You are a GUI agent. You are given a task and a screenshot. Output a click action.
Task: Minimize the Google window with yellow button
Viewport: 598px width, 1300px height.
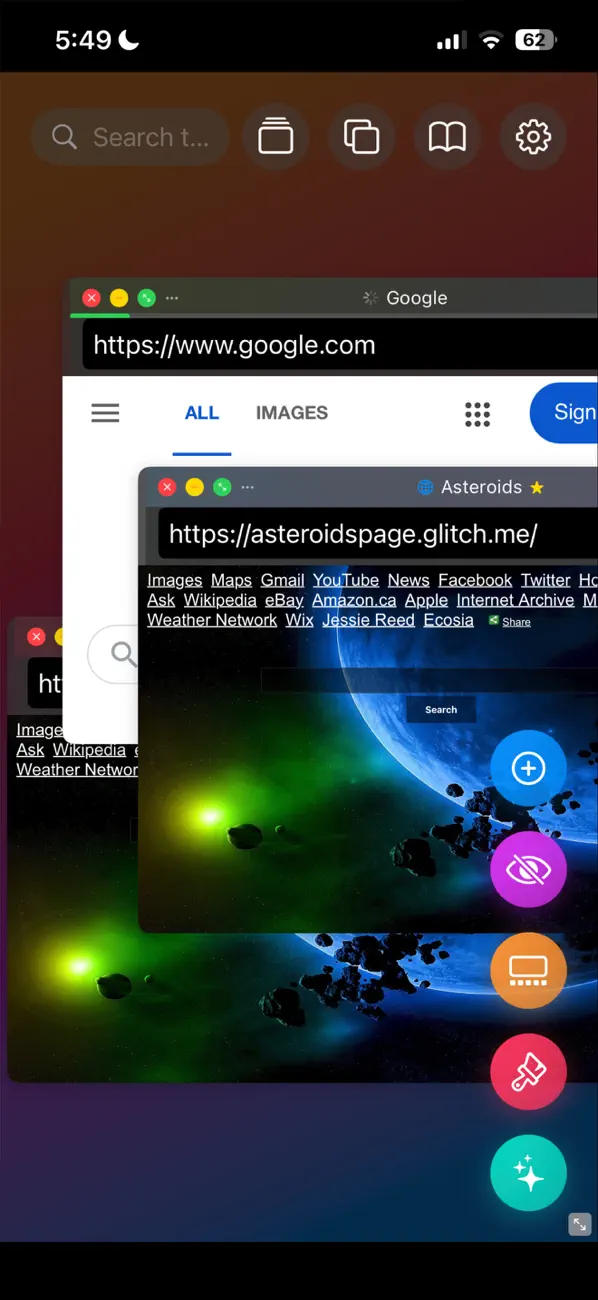coord(119,298)
